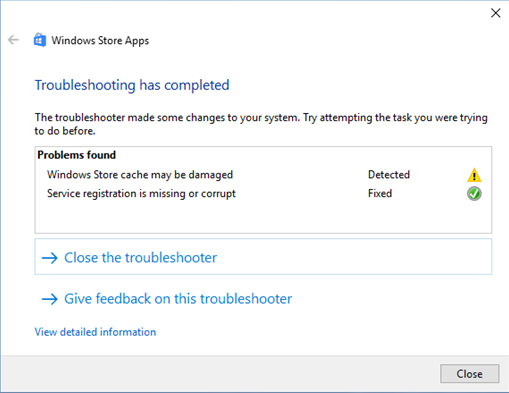The height and width of the screenshot is (393, 509).
Task: Click the troubleshooter made some changes message
Action: coord(261,124)
